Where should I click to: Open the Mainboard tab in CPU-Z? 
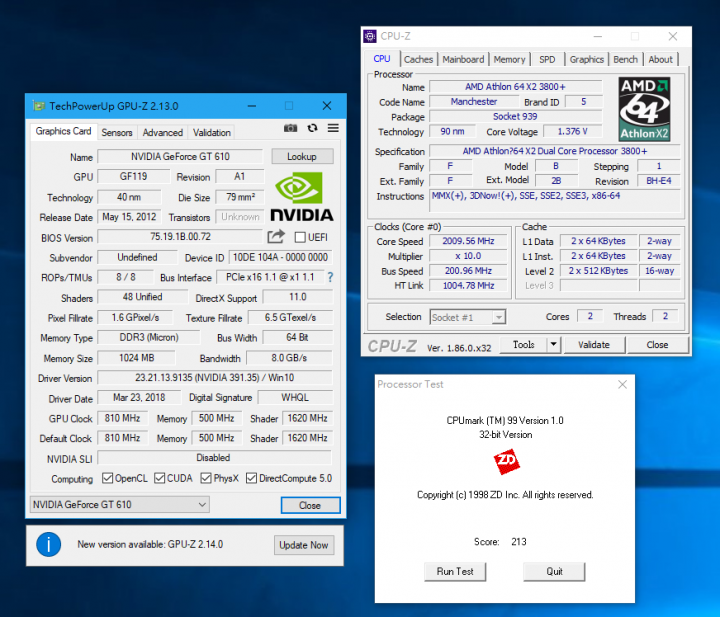pyautogui.click(x=463, y=60)
